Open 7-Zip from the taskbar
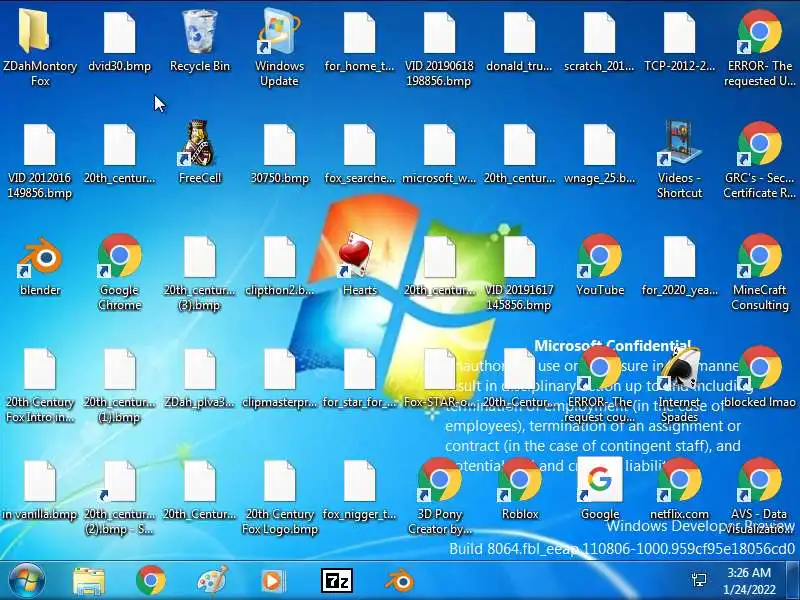Image resolution: width=800 pixels, height=600 pixels. click(337, 581)
